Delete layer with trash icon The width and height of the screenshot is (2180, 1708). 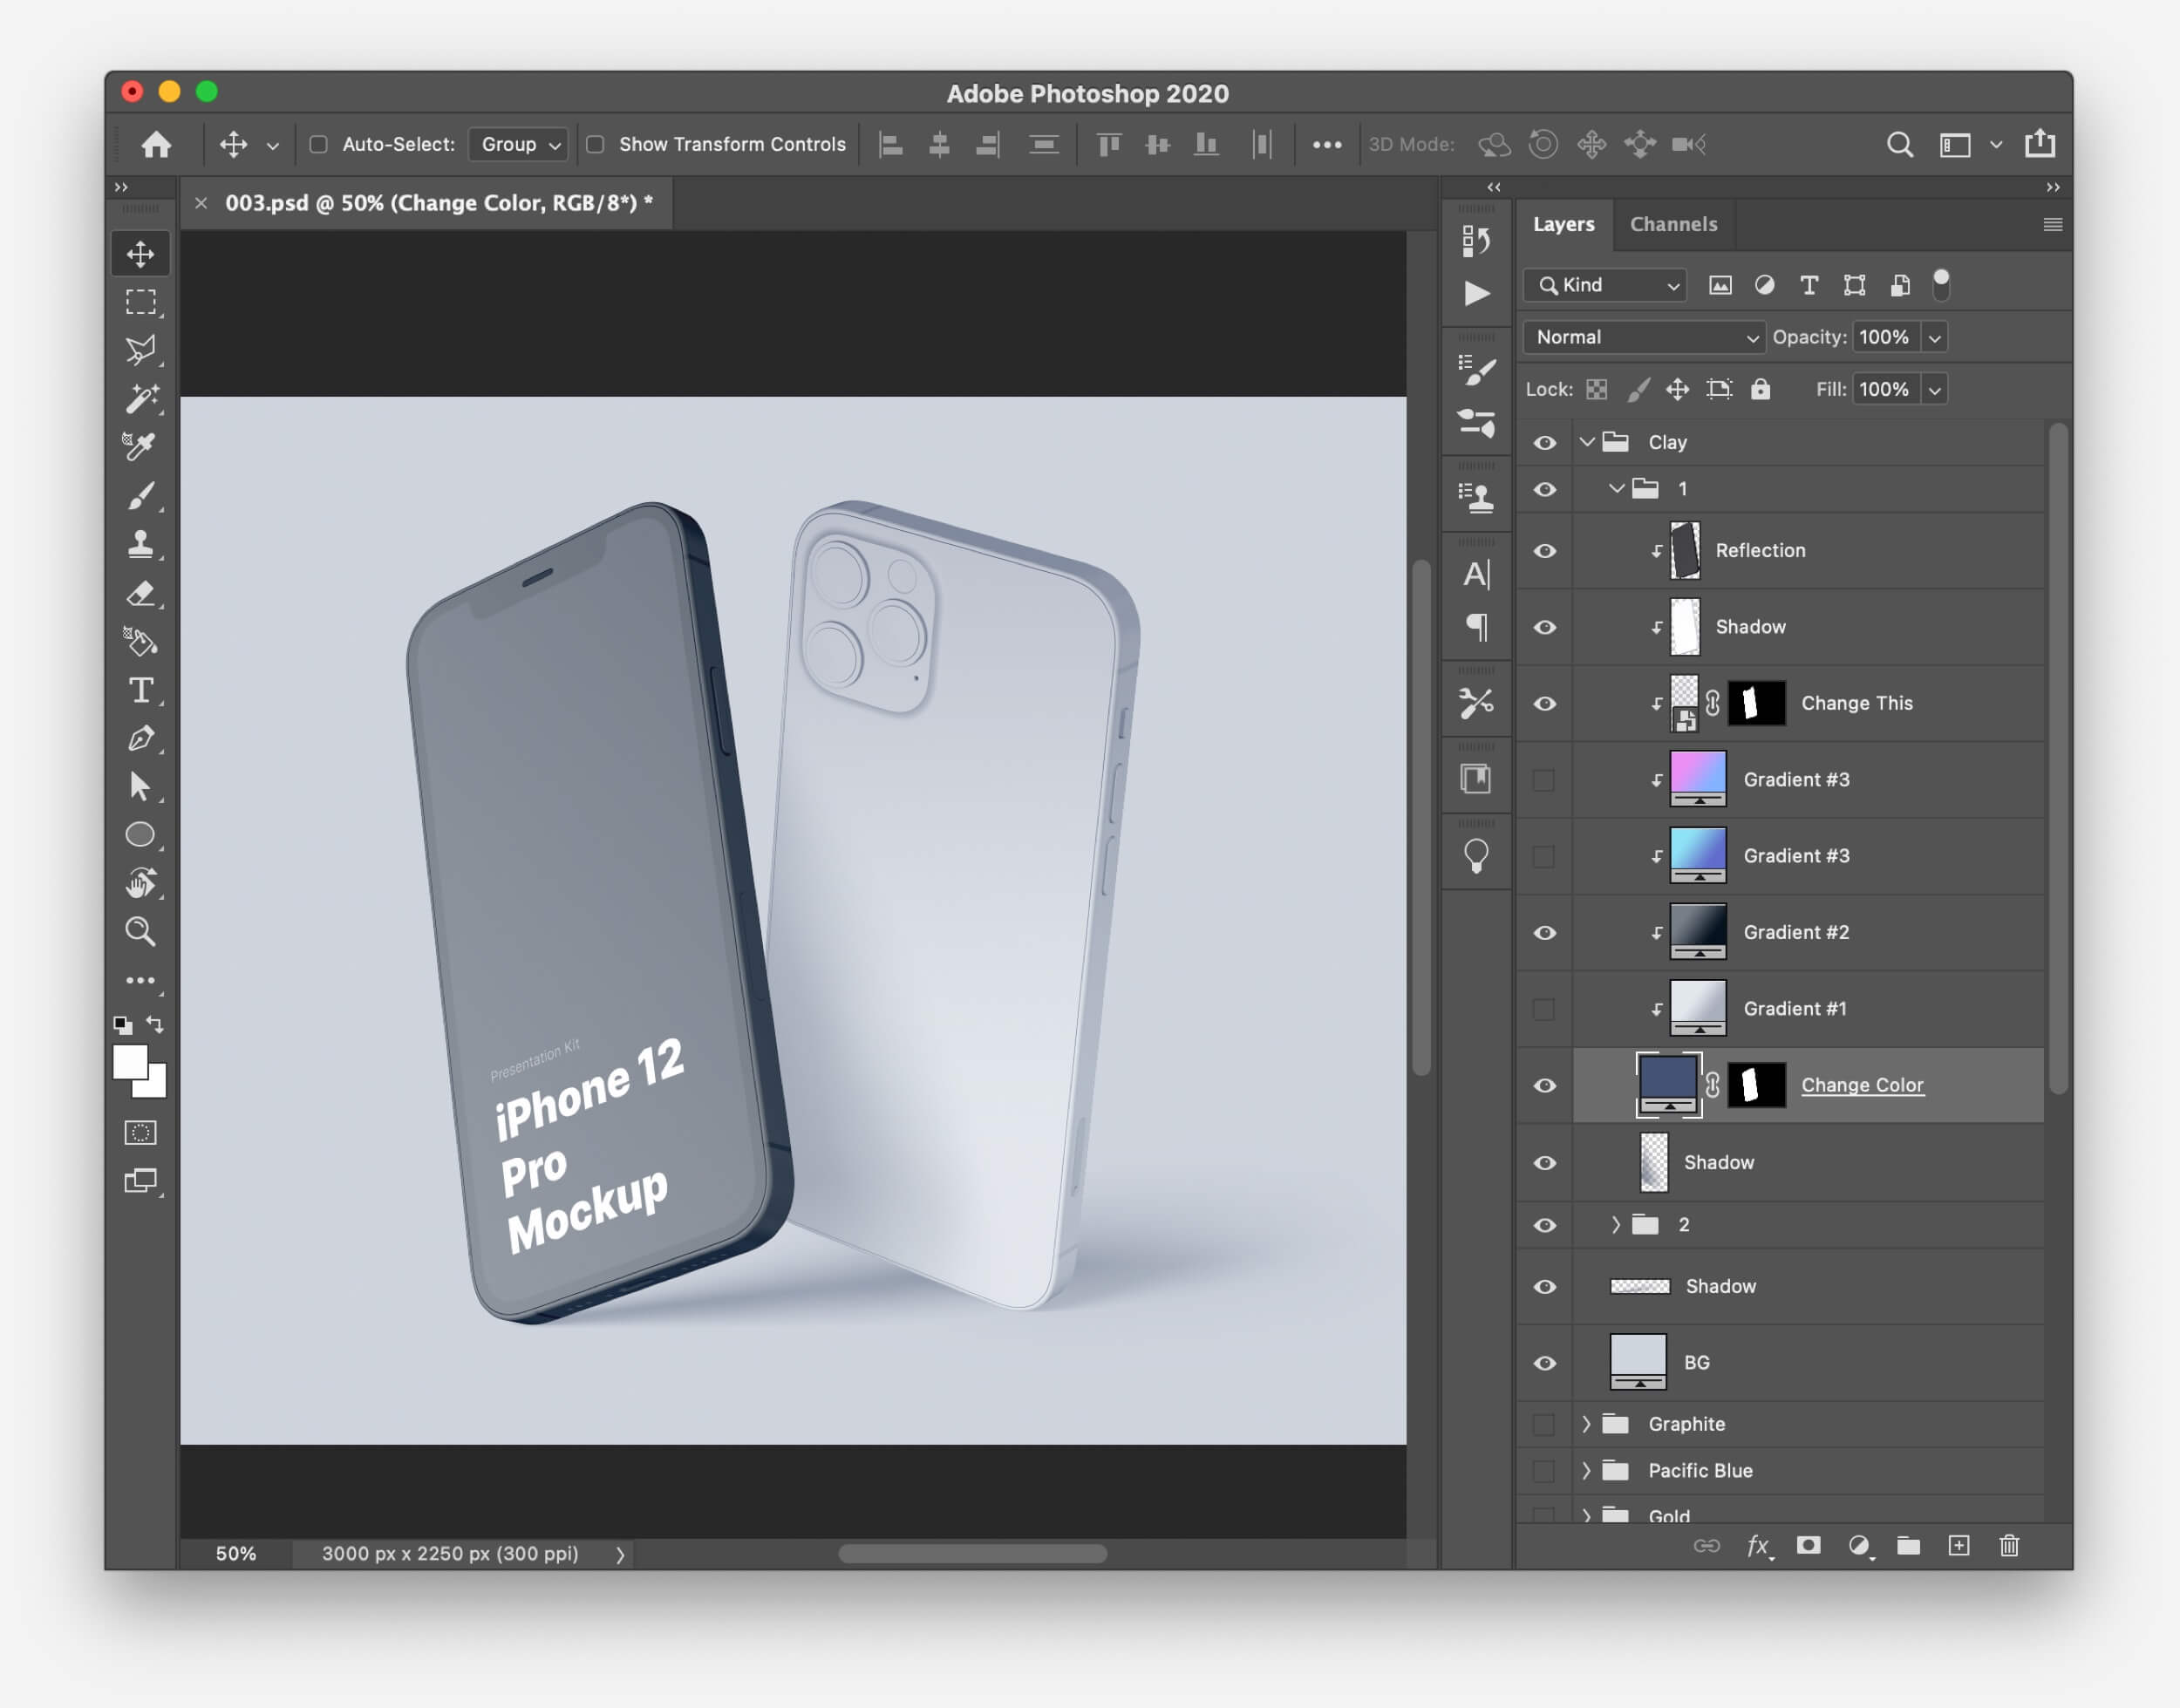2009,1546
